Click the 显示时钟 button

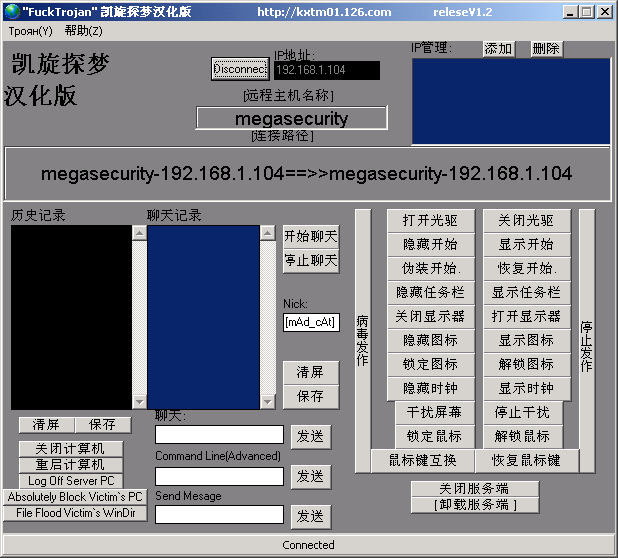coord(526,389)
